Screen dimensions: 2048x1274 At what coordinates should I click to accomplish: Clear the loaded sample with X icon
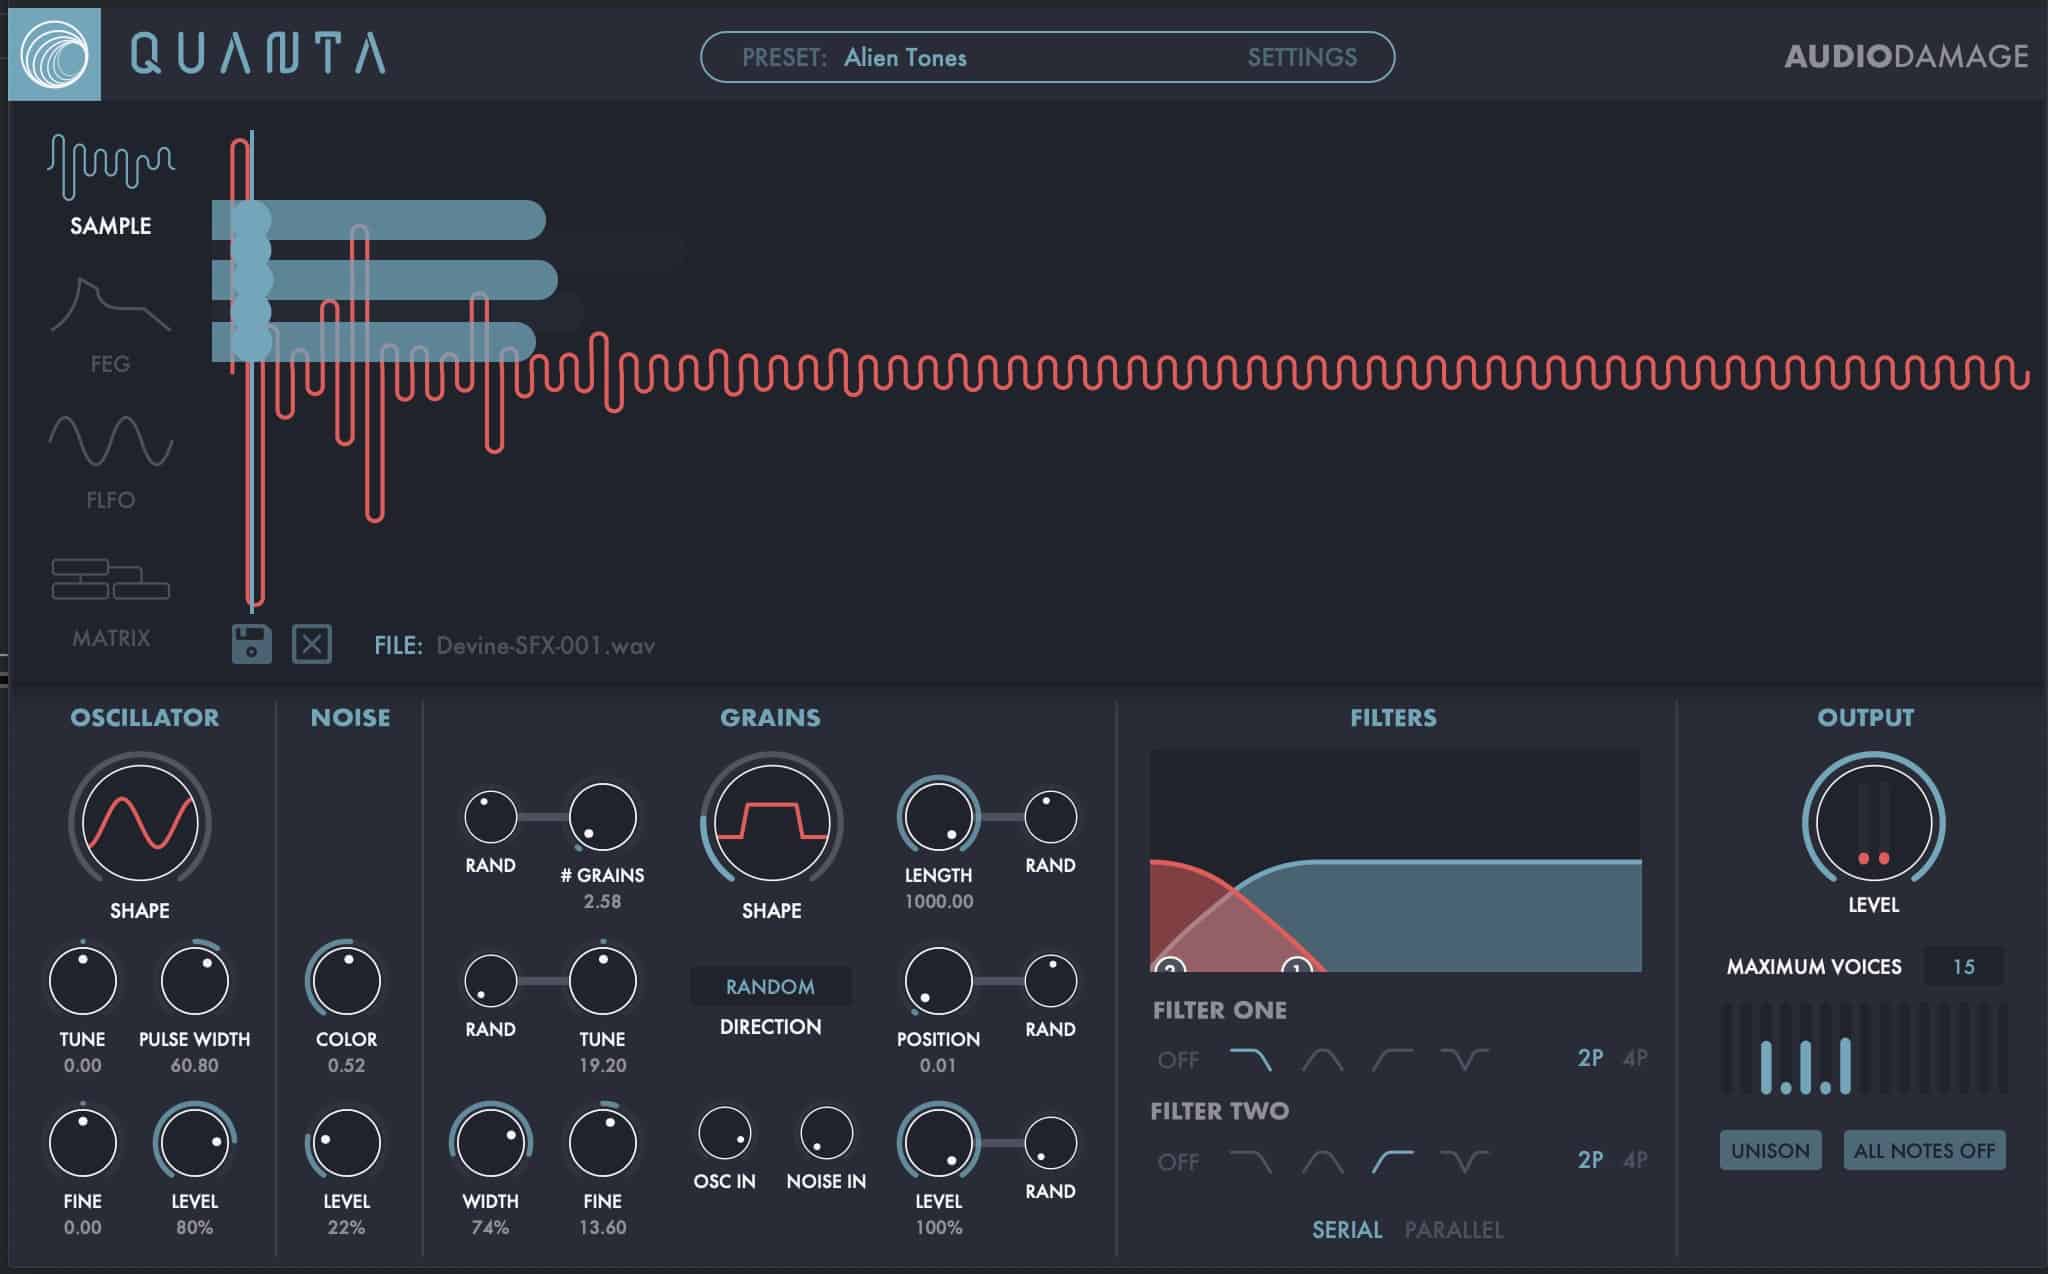(x=312, y=644)
